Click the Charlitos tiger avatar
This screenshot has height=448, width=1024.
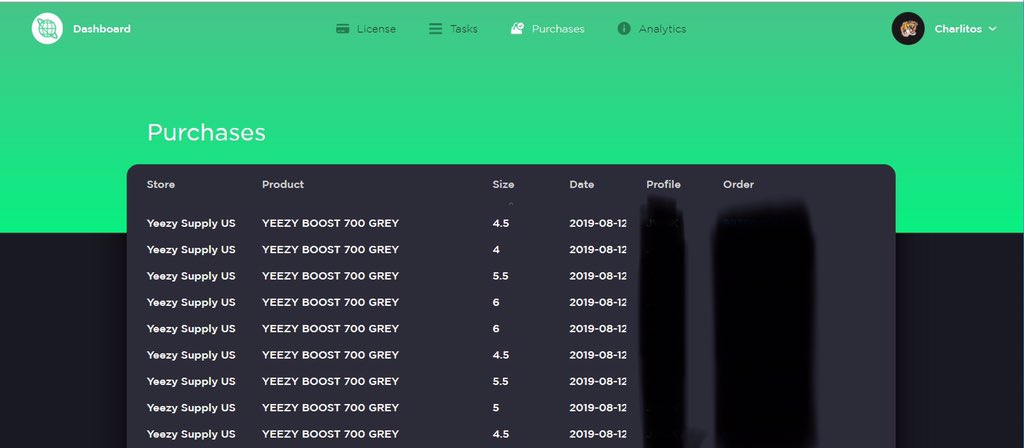pyautogui.click(x=908, y=29)
